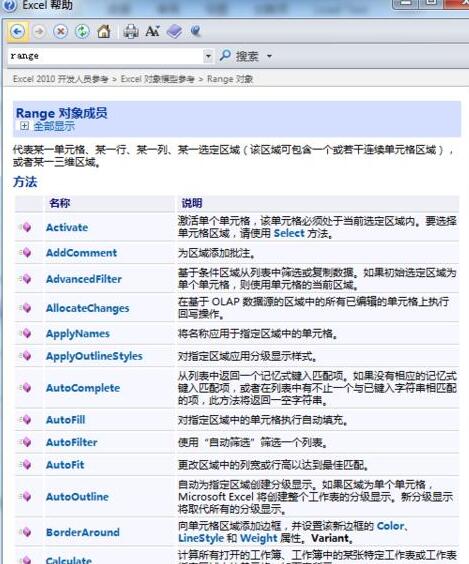Image resolution: width=469 pixels, height=564 pixels.
Task: Open the search box history dropdown
Action: [208, 56]
